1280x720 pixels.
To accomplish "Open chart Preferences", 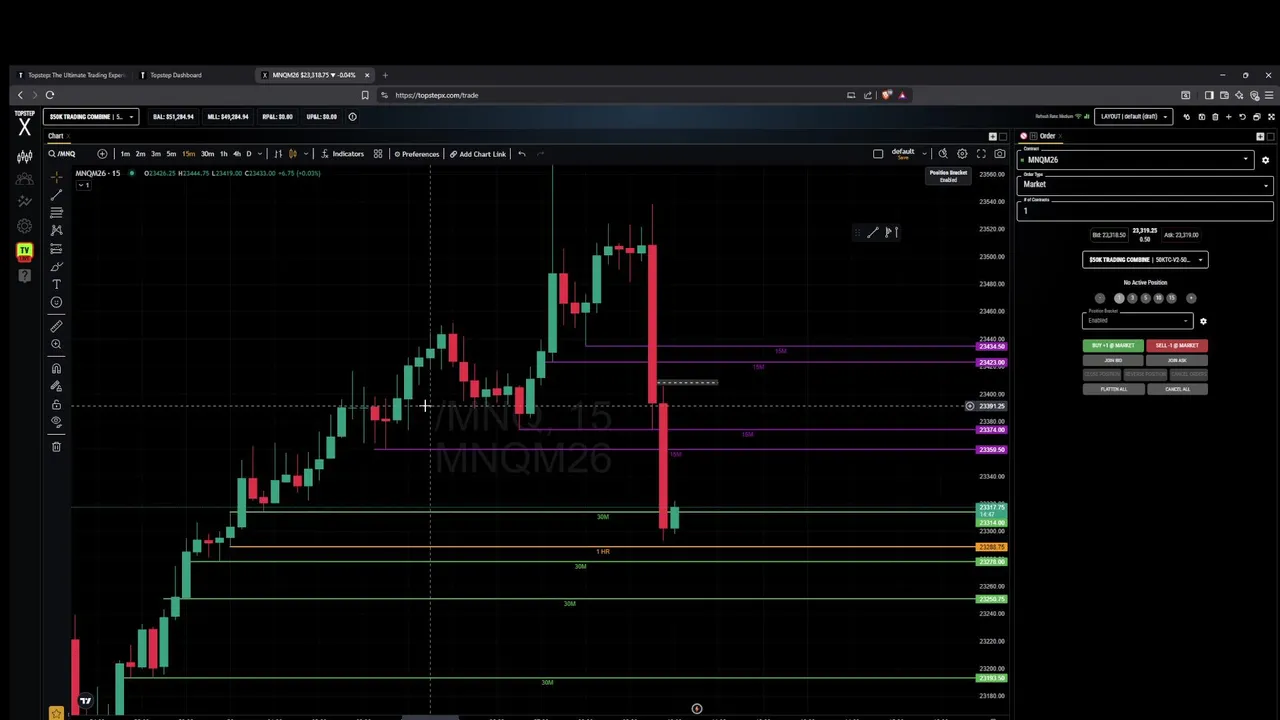I will coord(416,154).
